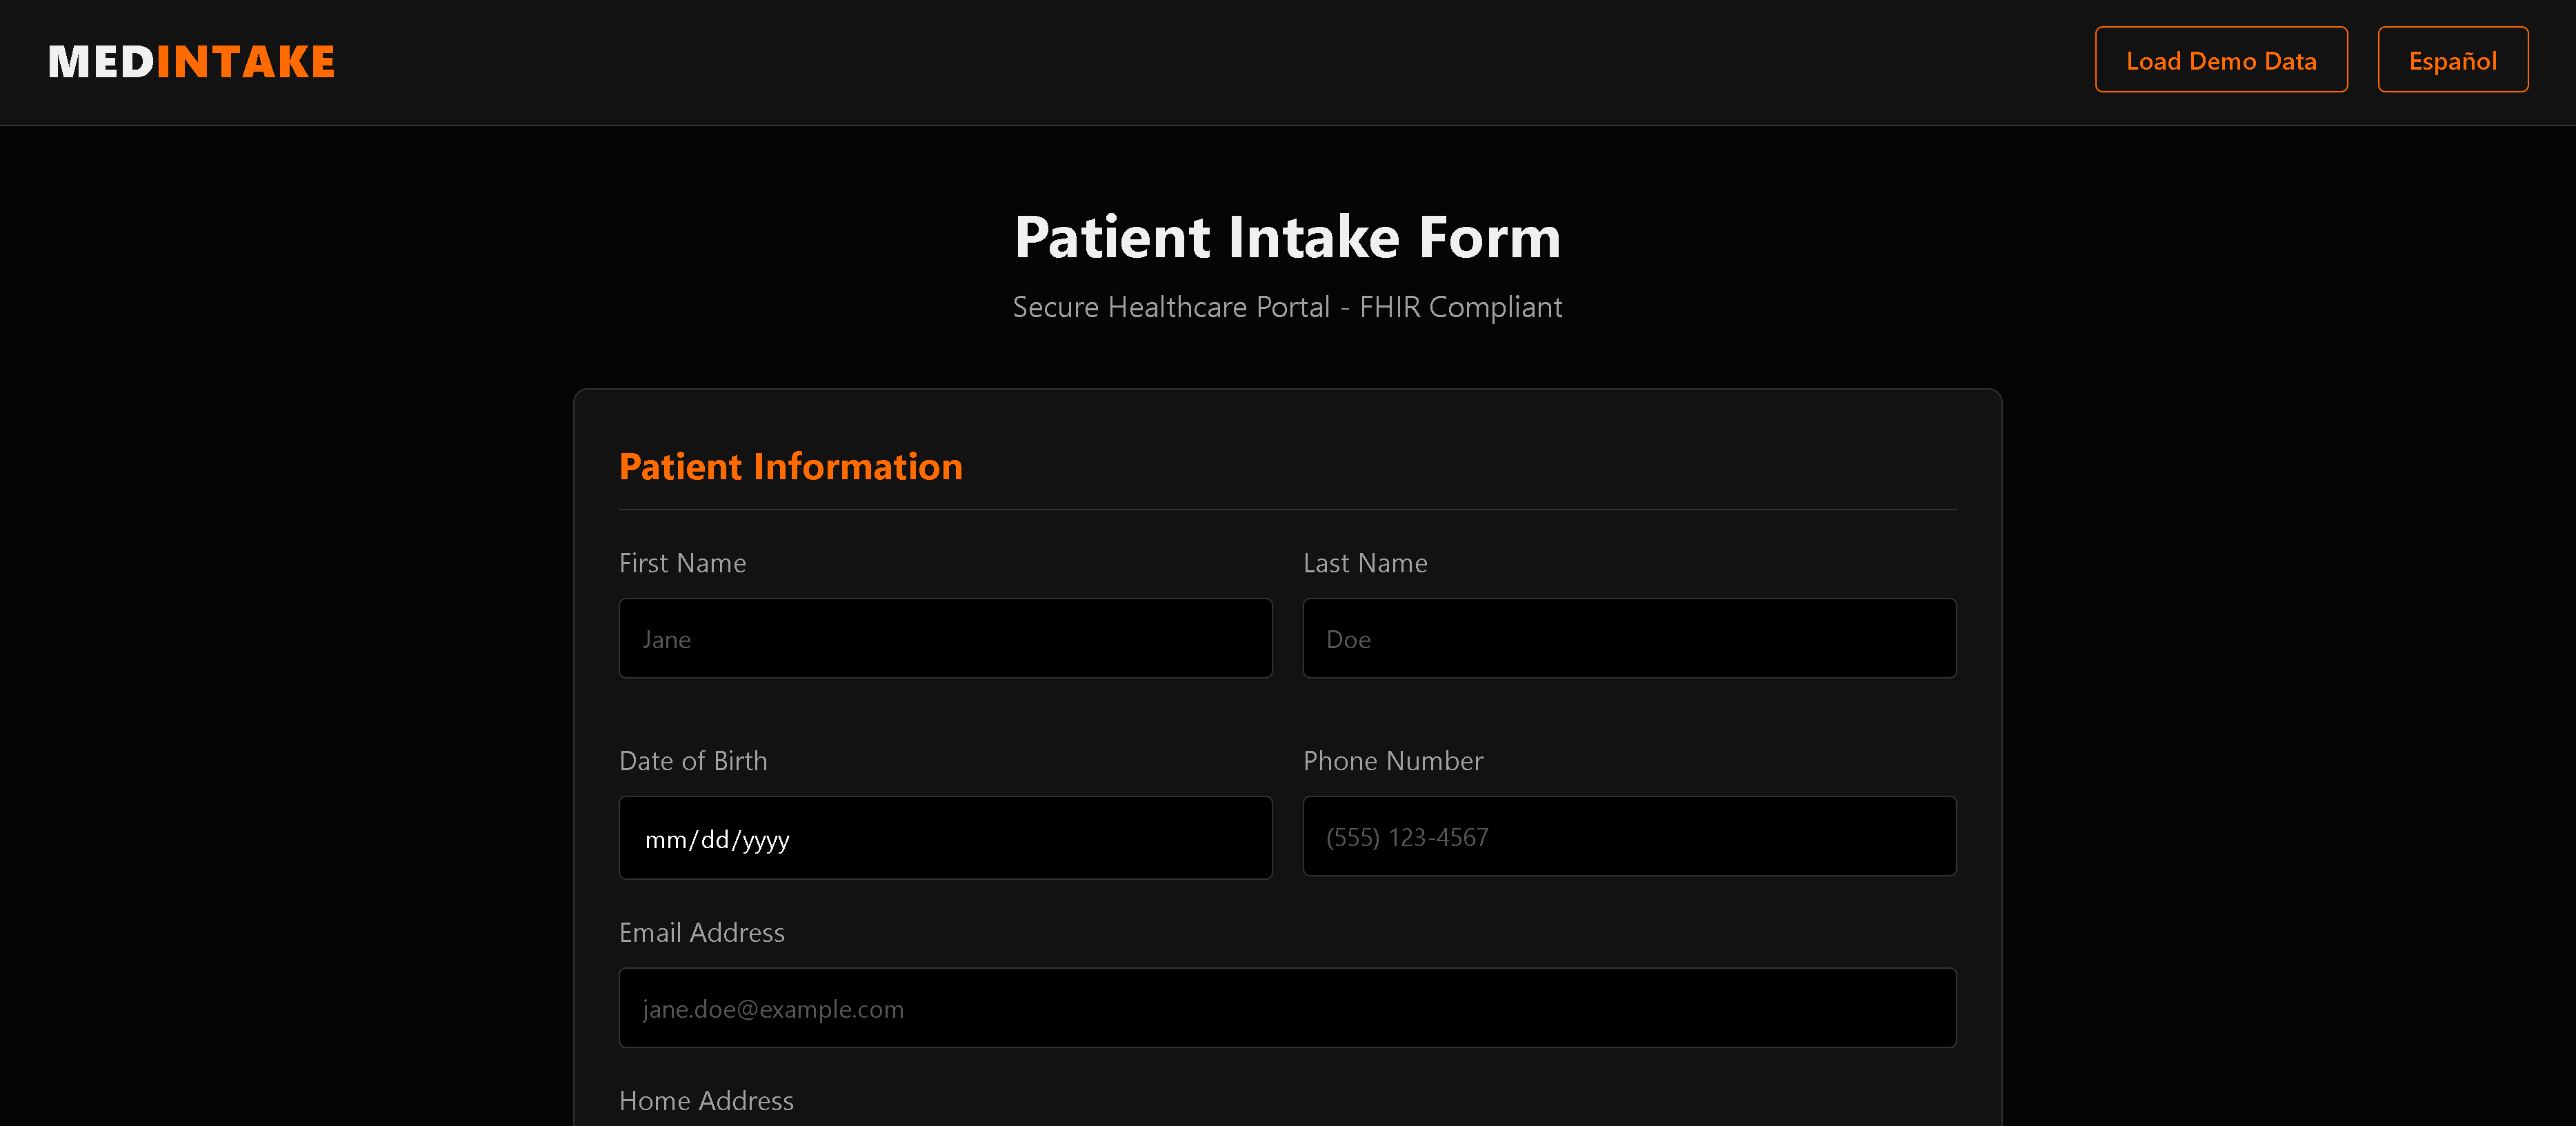Screen dimensions: 2576x1126
Task: Click the Last Name label
Action: click(1365, 562)
